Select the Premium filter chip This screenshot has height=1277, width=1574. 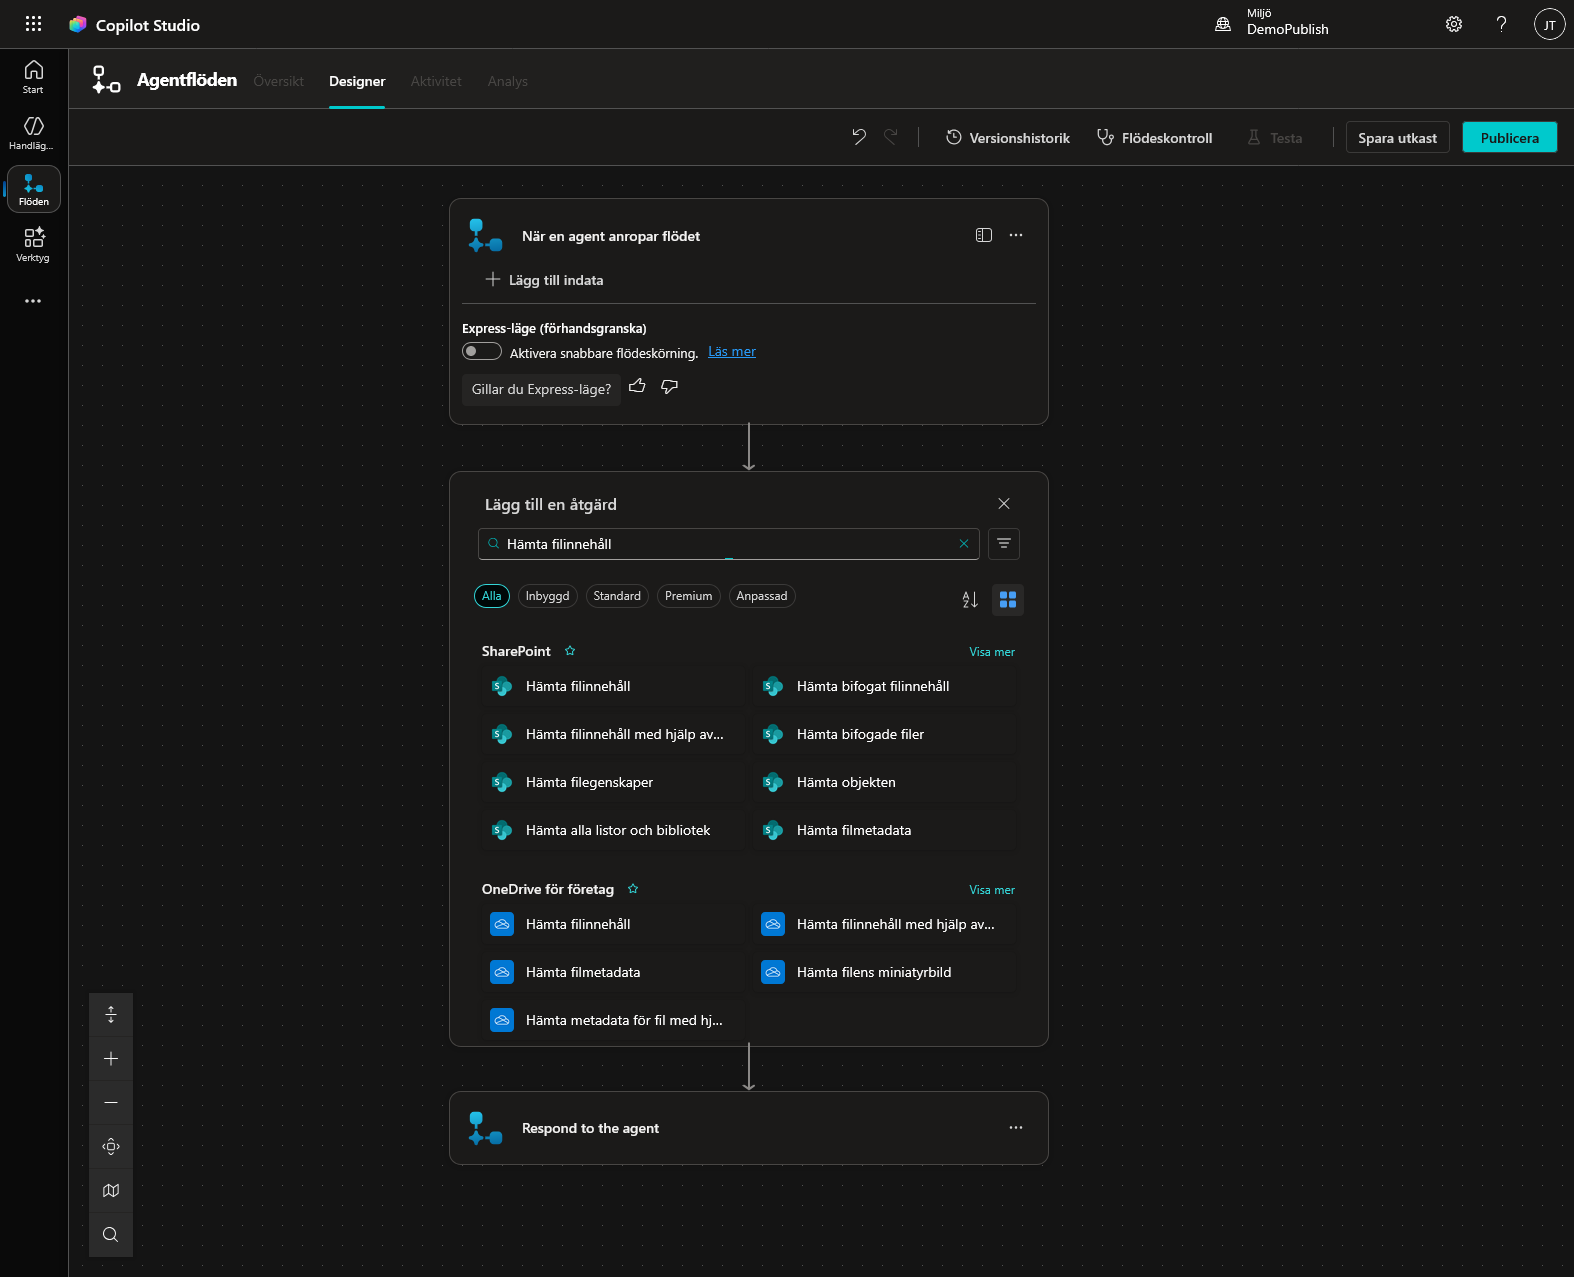click(x=689, y=596)
